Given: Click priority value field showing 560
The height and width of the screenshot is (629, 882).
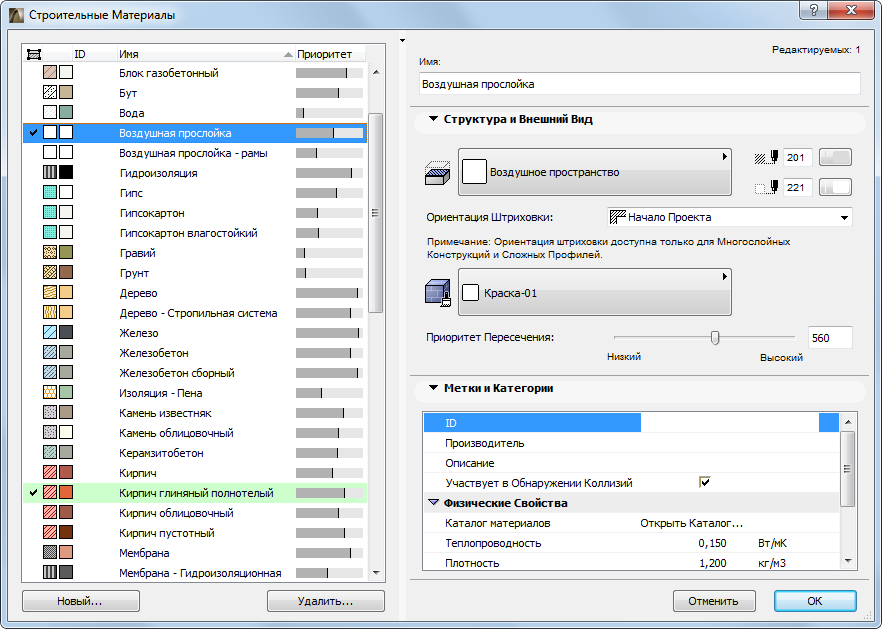Looking at the screenshot, I should point(830,338).
